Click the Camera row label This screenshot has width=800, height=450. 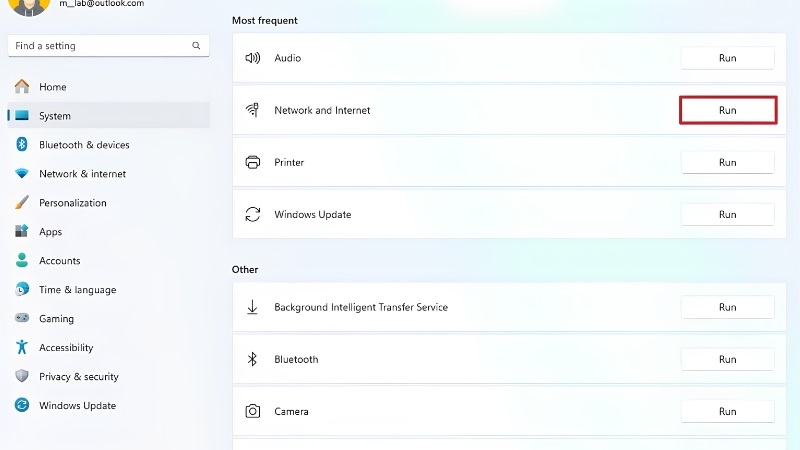pyautogui.click(x=291, y=411)
